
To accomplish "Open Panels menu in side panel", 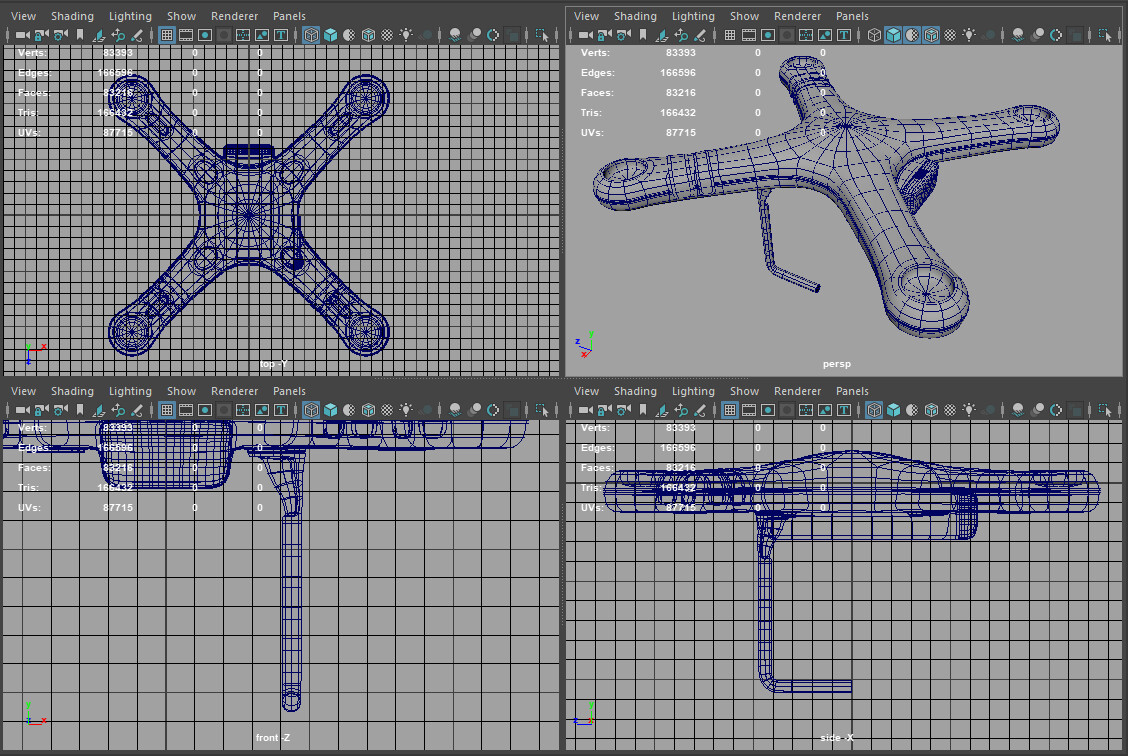I will [852, 391].
